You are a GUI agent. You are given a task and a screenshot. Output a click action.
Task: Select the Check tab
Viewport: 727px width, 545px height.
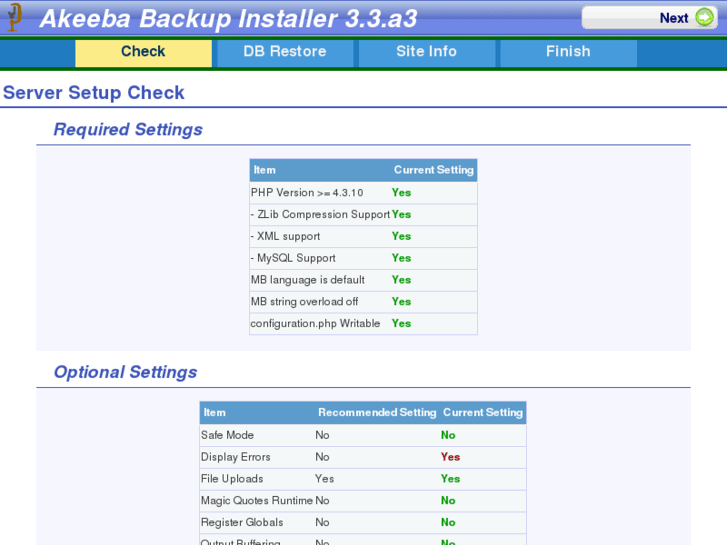pos(143,51)
